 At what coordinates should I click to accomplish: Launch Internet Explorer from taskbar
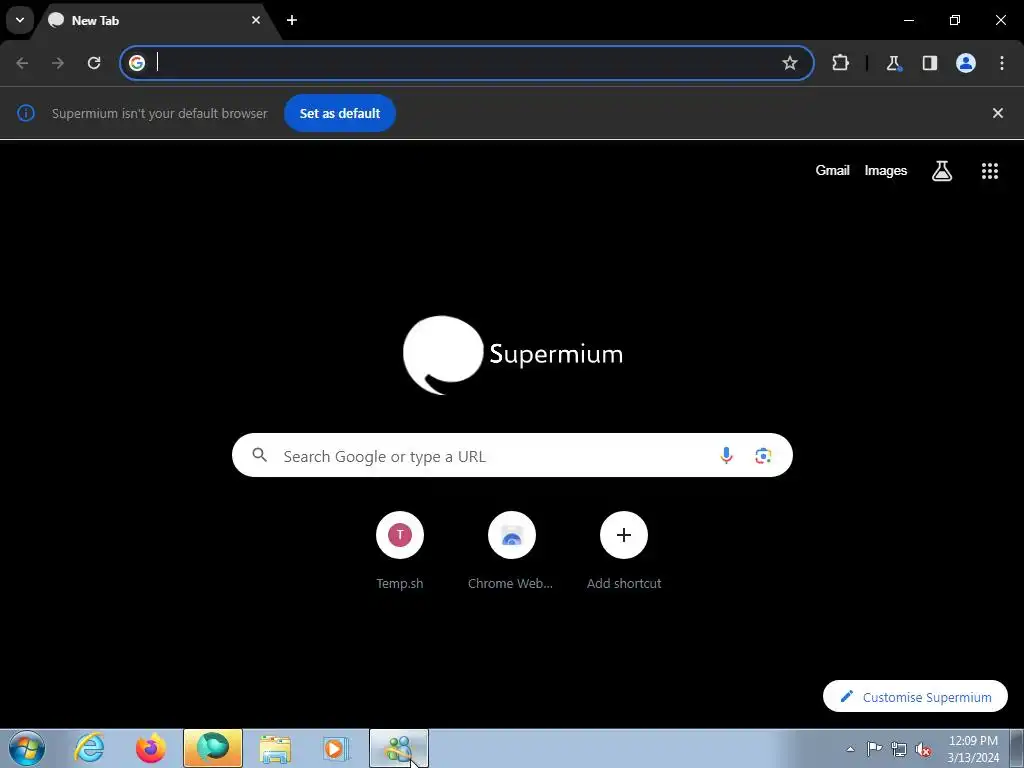[x=89, y=748]
